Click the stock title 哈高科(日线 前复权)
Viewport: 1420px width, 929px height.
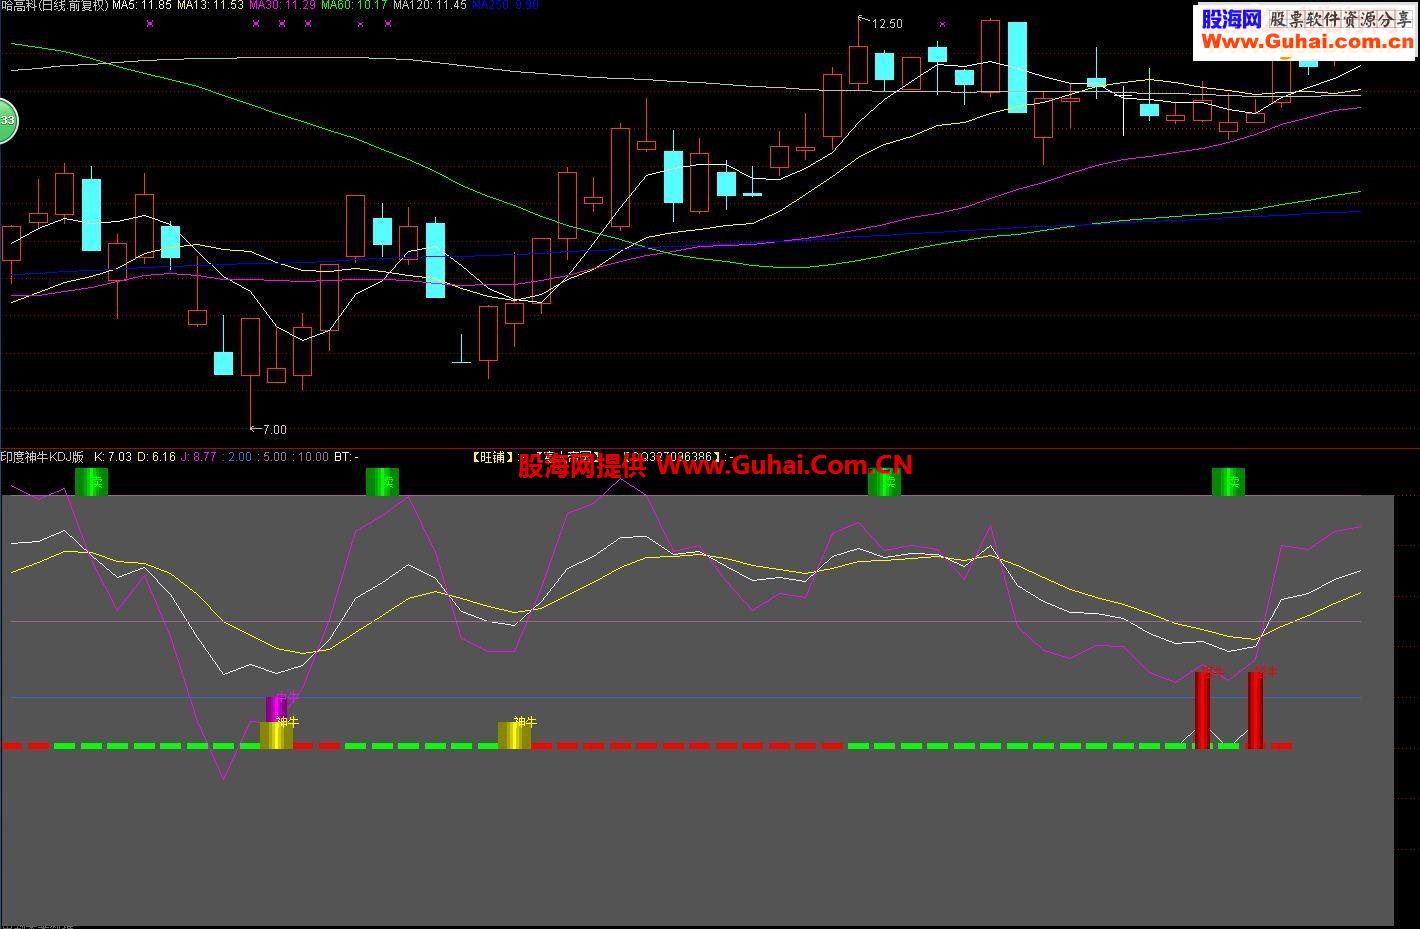54,6
